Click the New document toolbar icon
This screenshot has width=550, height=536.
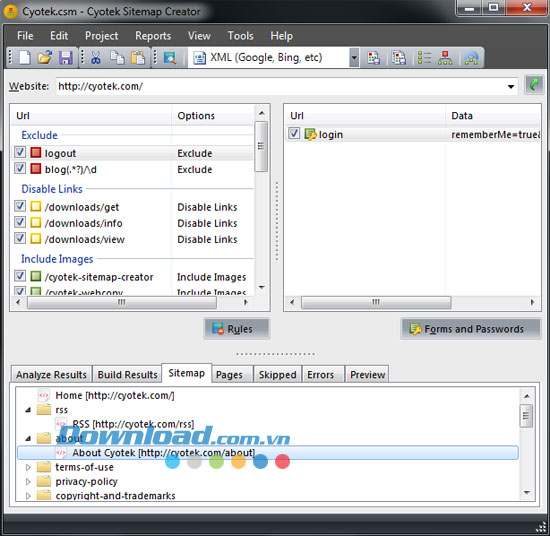[x=25, y=58]
